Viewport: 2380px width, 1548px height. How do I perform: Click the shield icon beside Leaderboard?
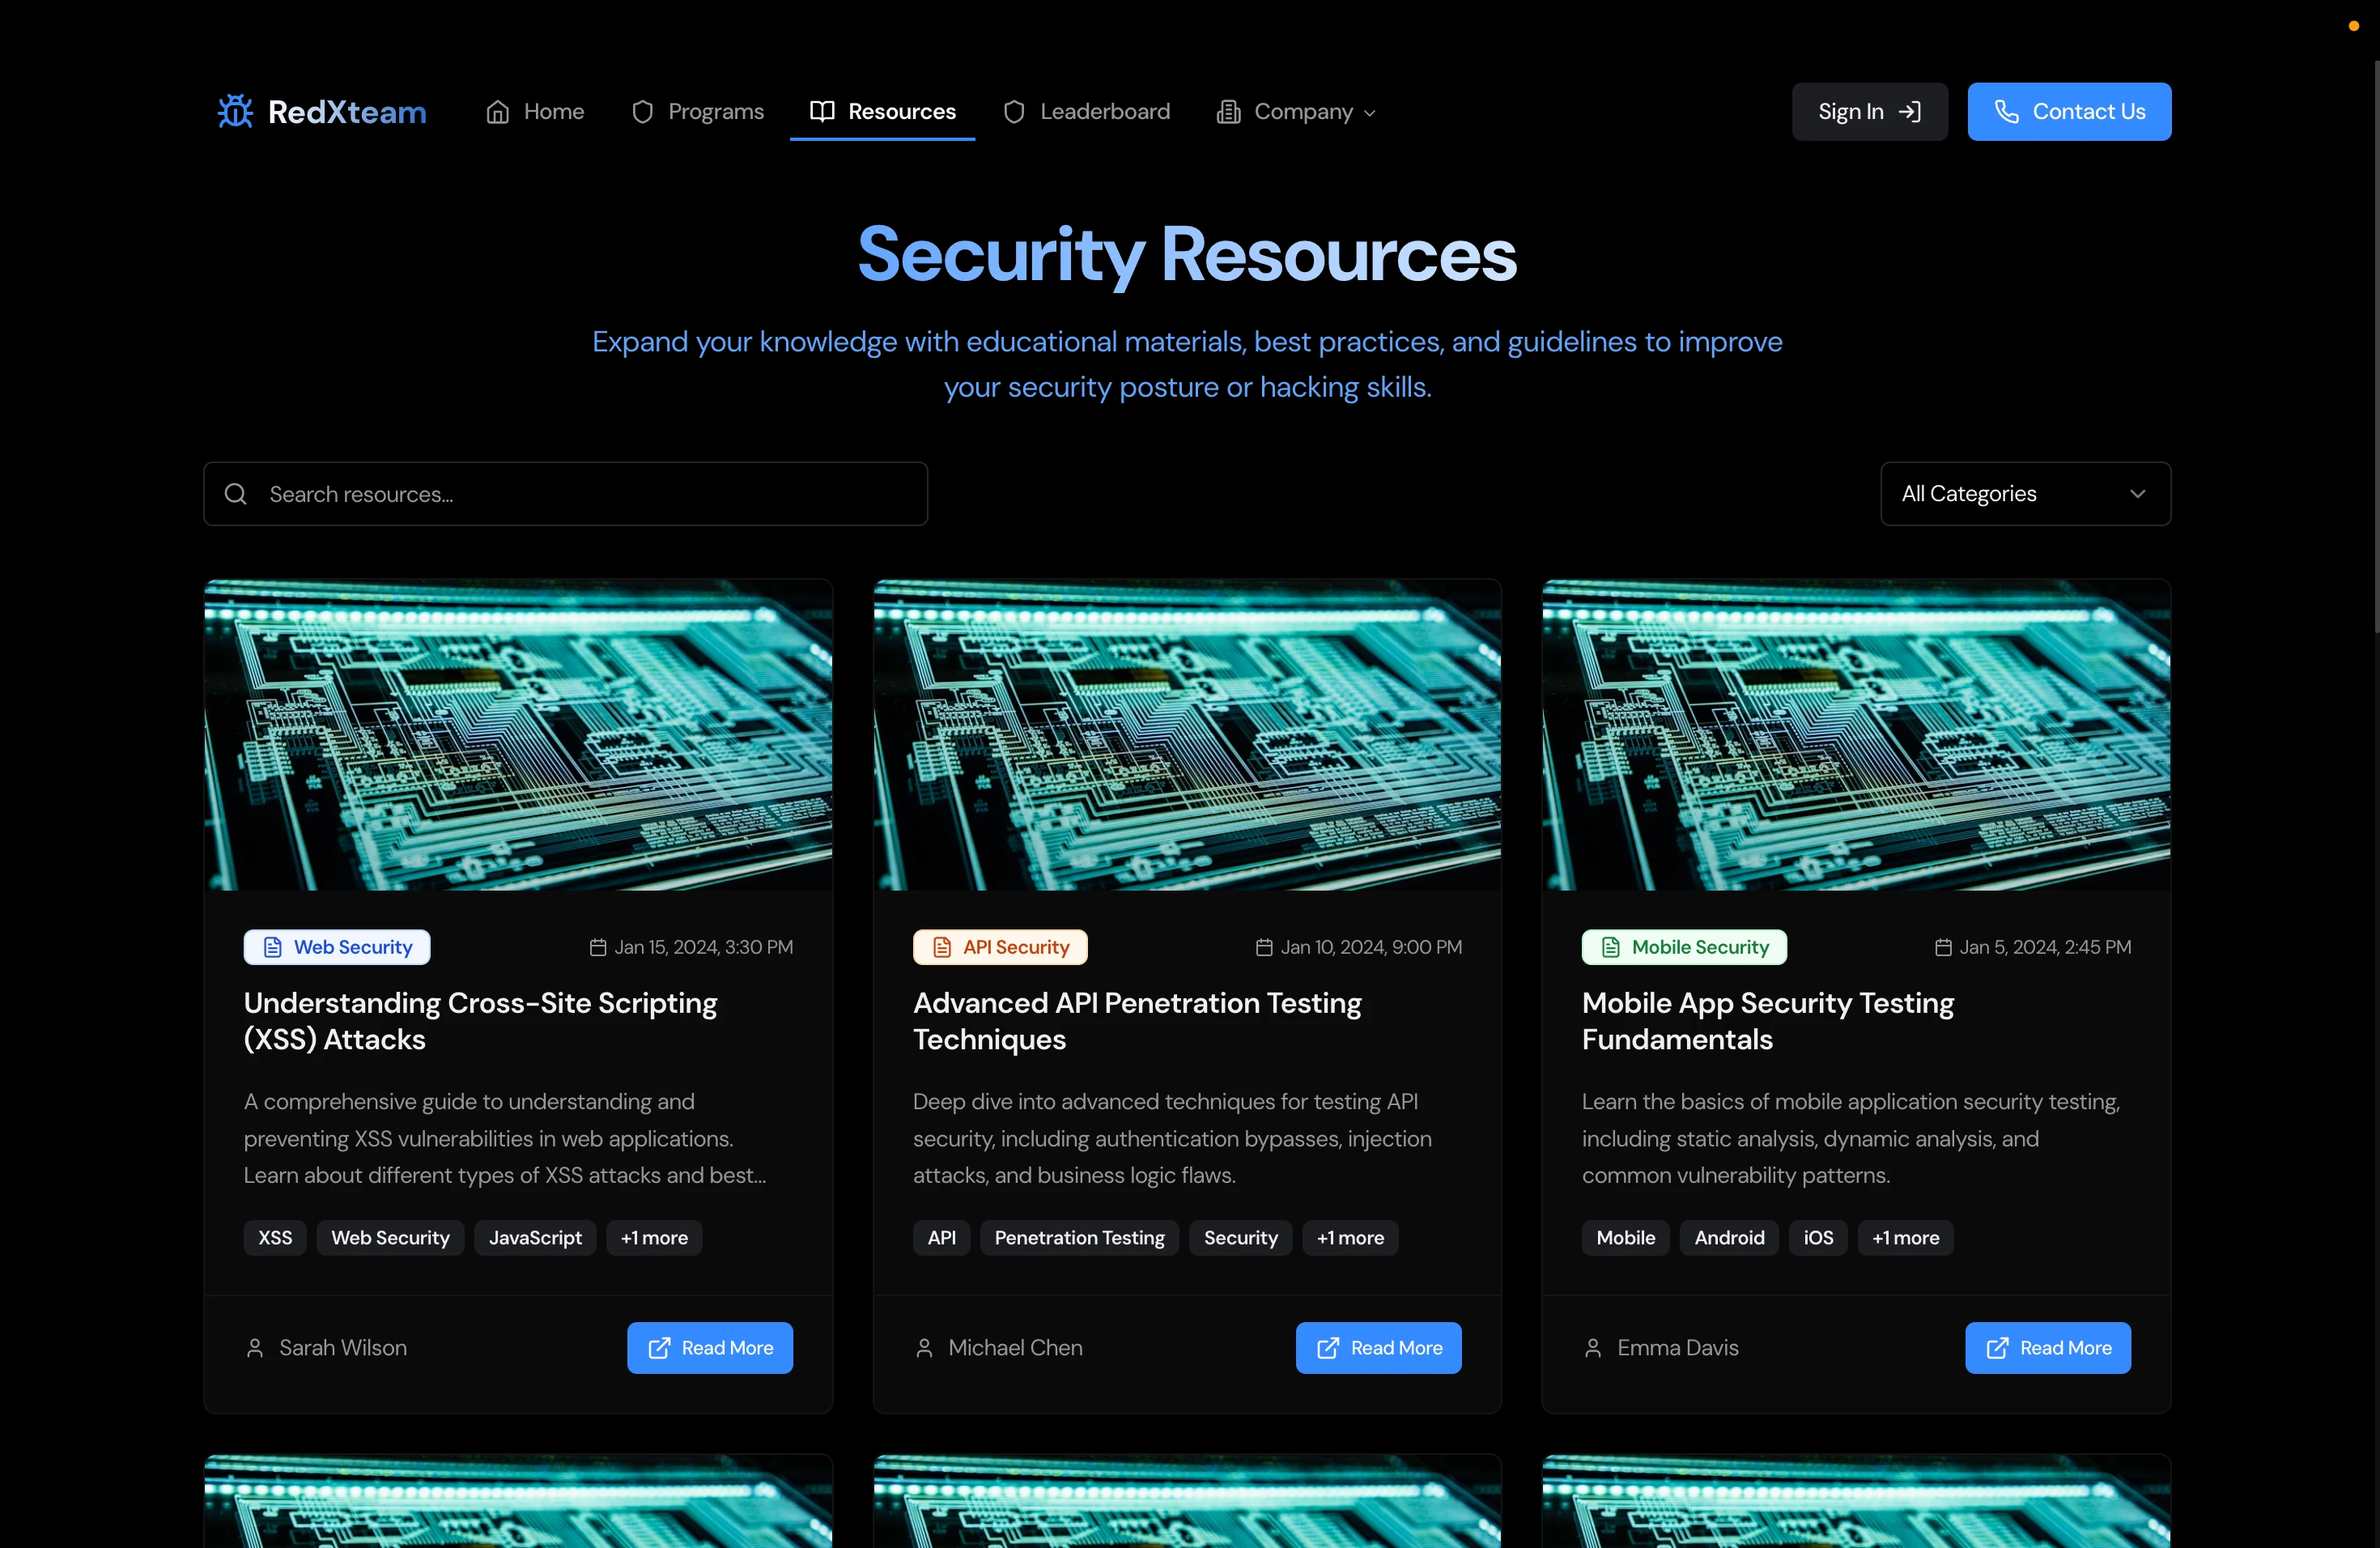1014,112
